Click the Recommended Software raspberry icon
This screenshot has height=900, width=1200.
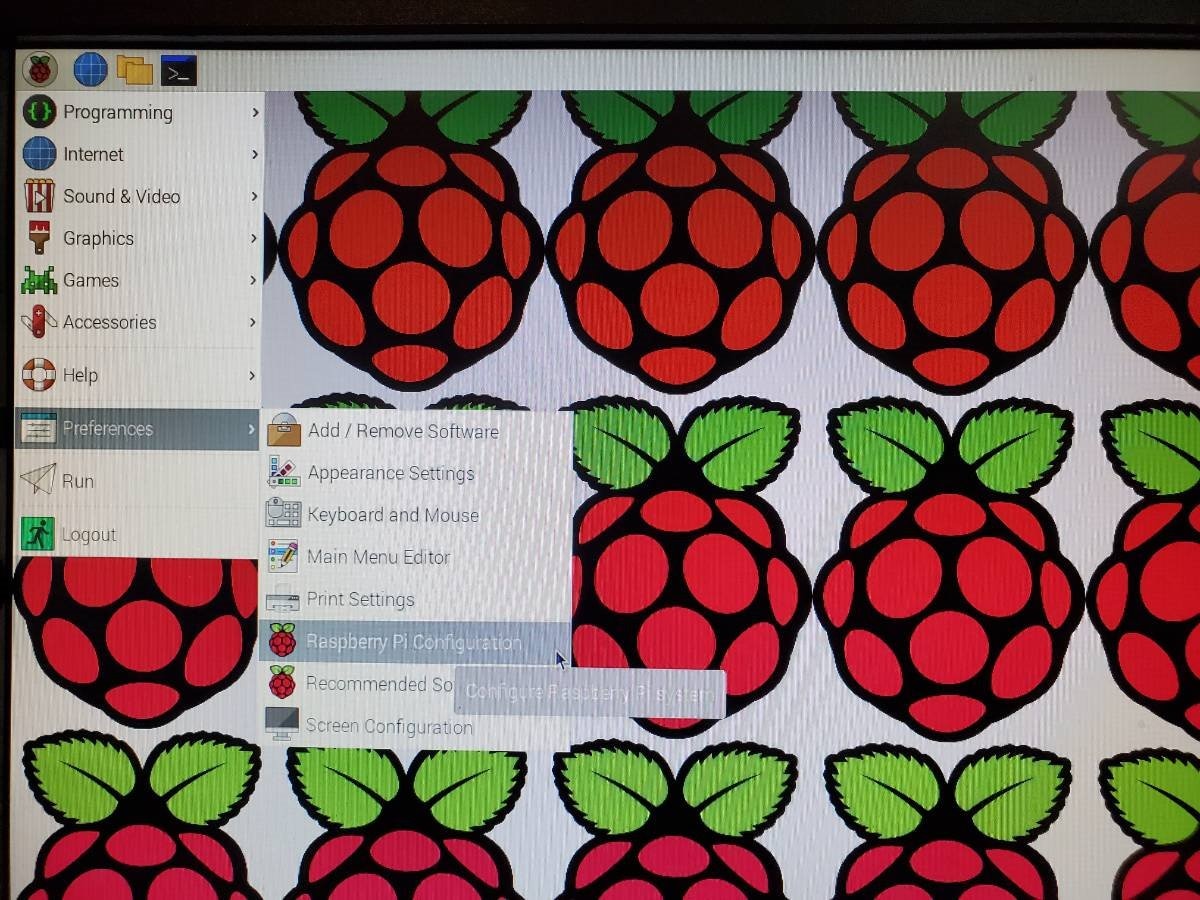click(x=282, y=683)
